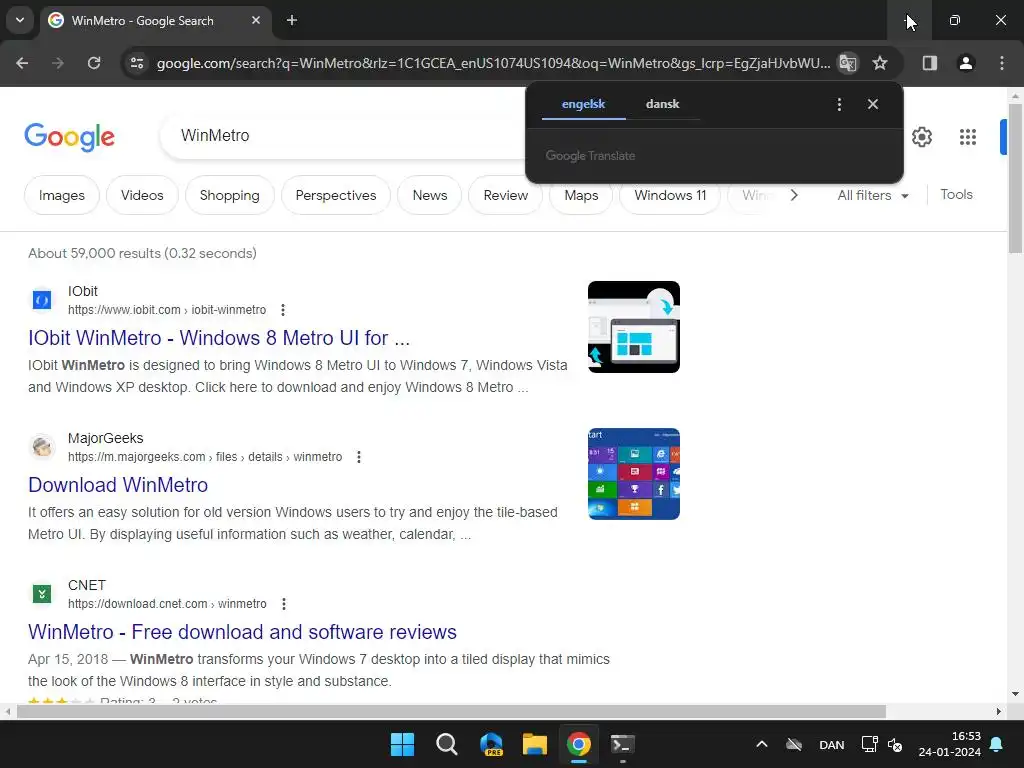The height and width of the screenshot is (768, 1024).
Task: Open the tab search dropdown
Action: click(x=20, y=20)
